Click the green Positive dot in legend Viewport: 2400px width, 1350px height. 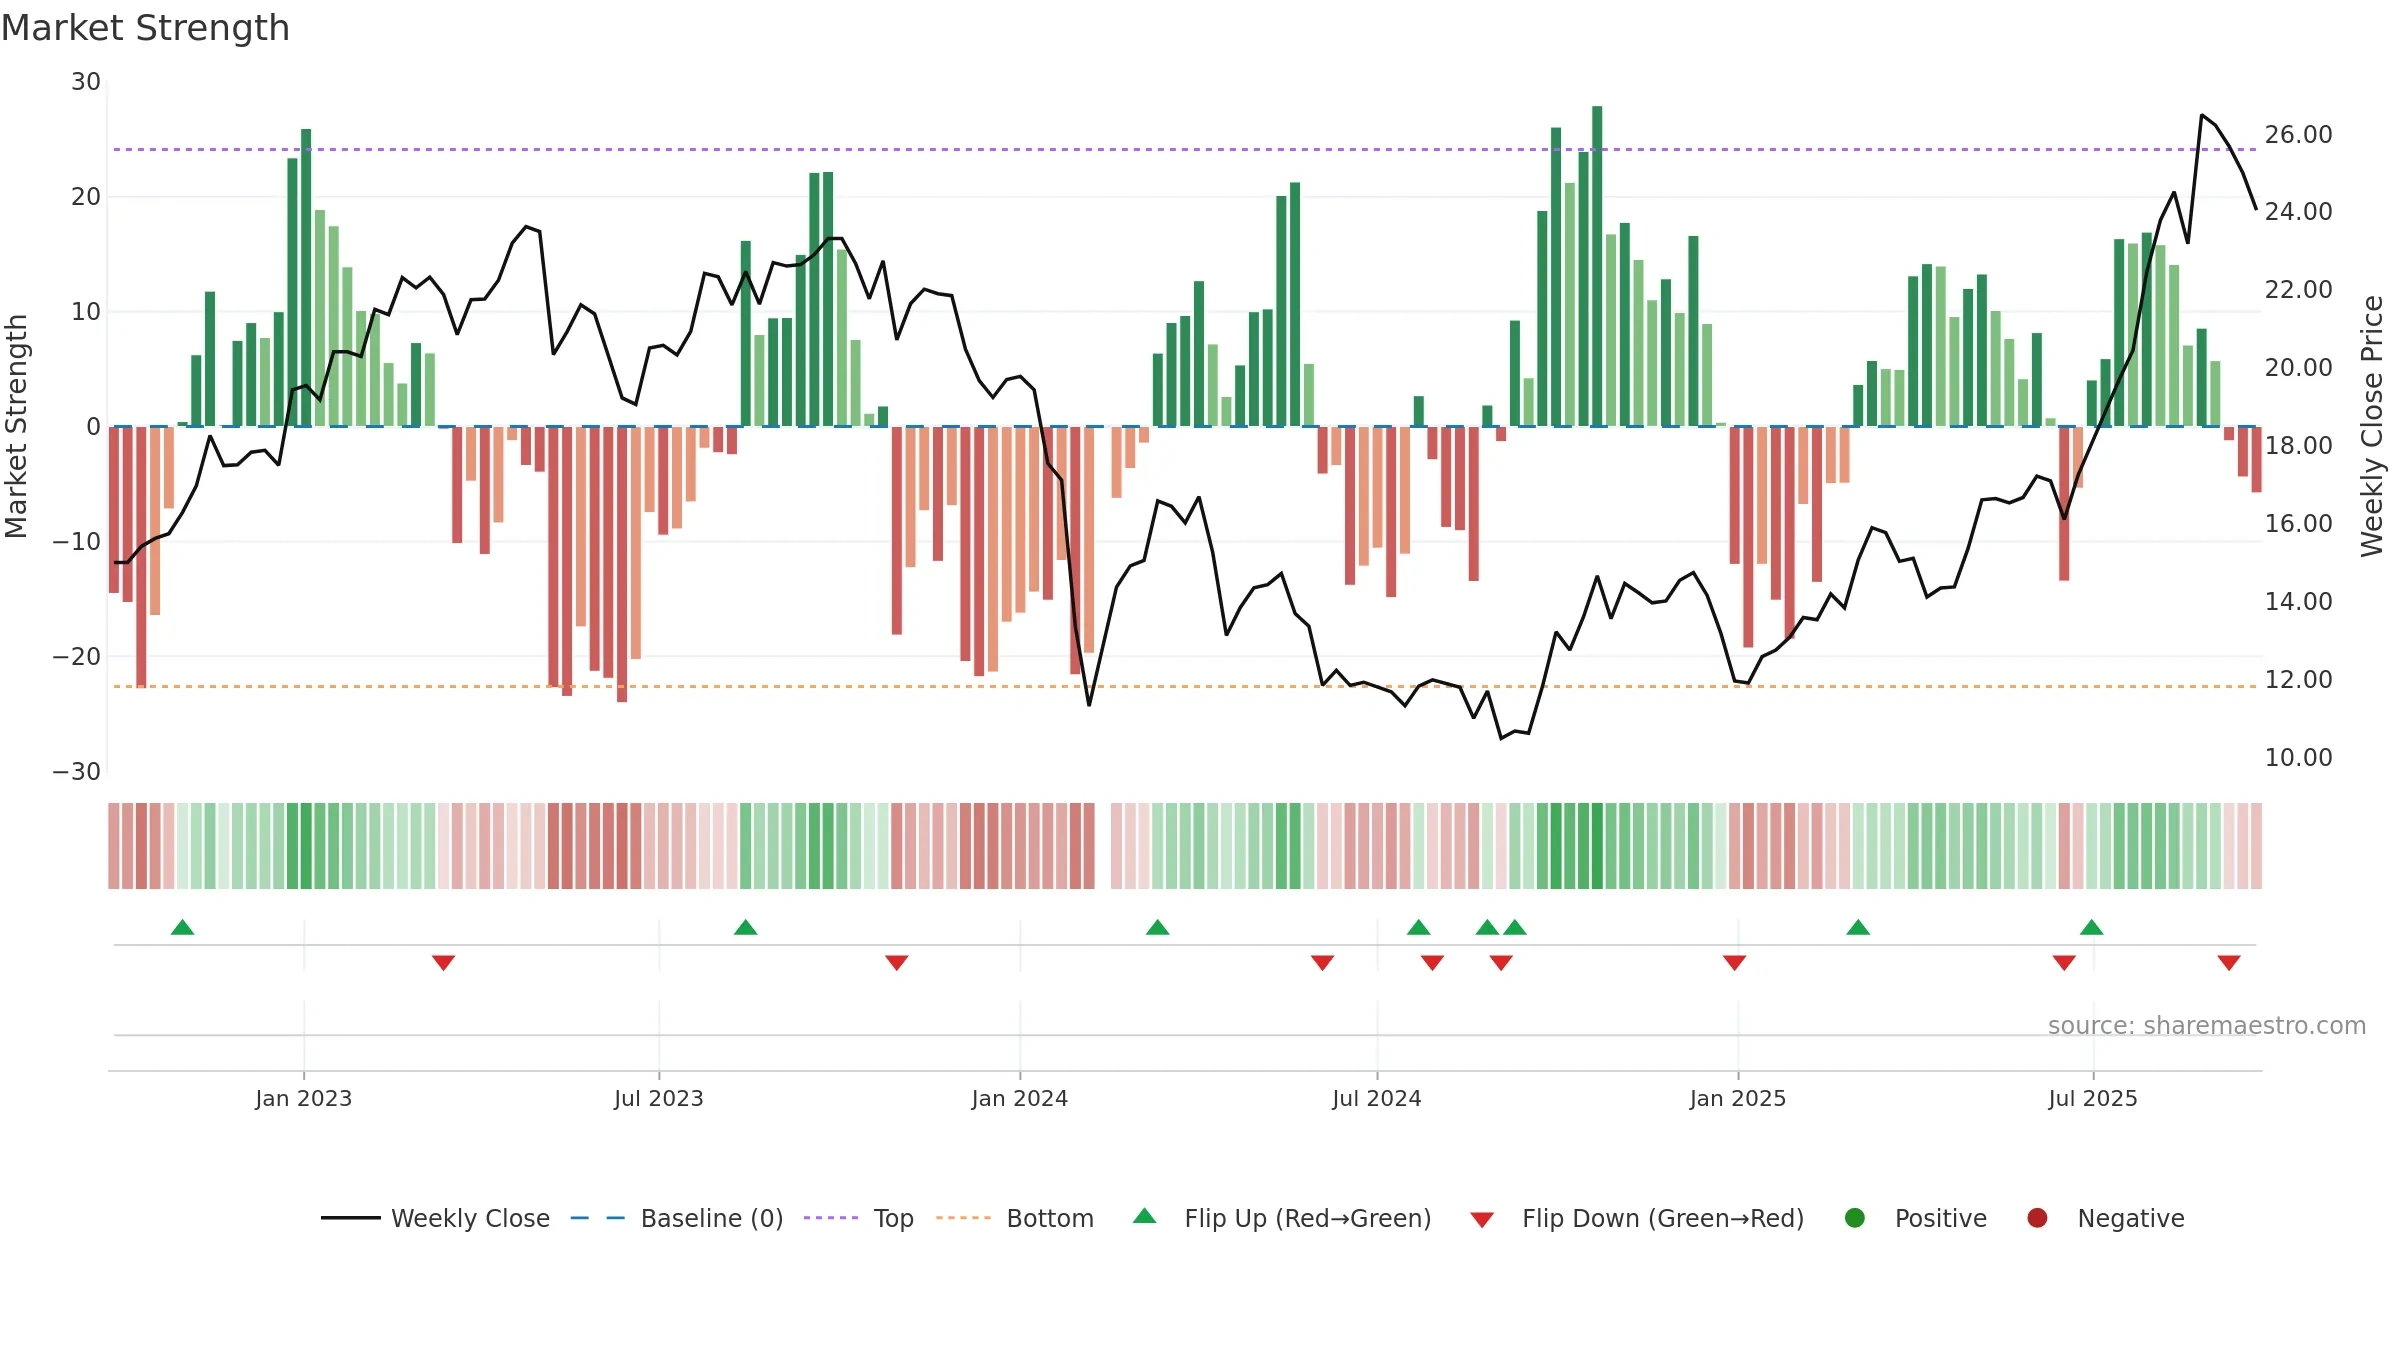point(1855,1218)
